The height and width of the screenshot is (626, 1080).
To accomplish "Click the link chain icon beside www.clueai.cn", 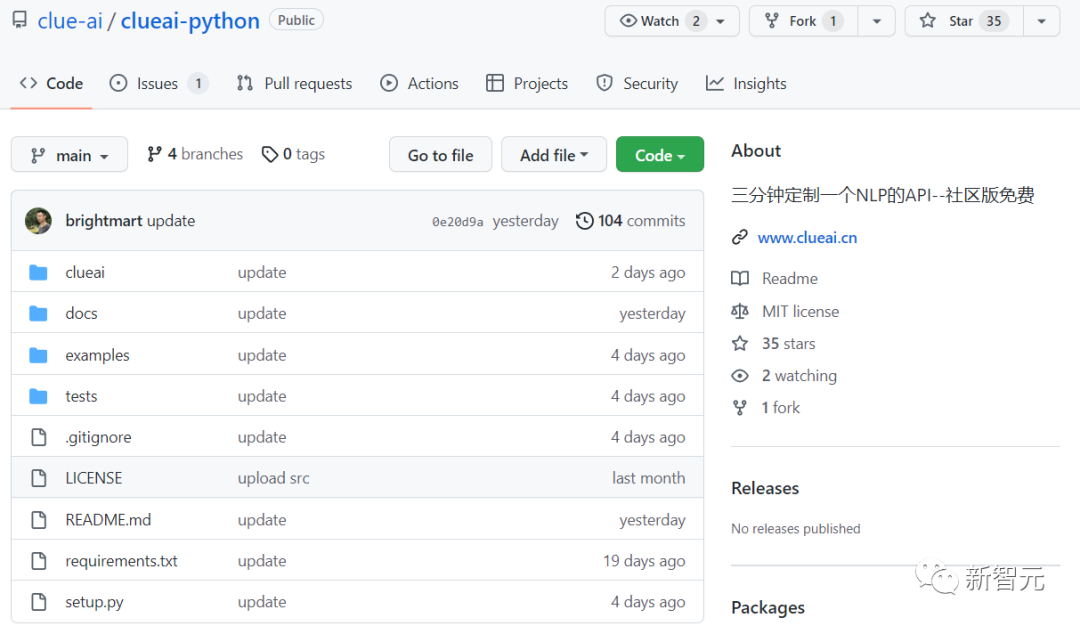I will point(740,238).
